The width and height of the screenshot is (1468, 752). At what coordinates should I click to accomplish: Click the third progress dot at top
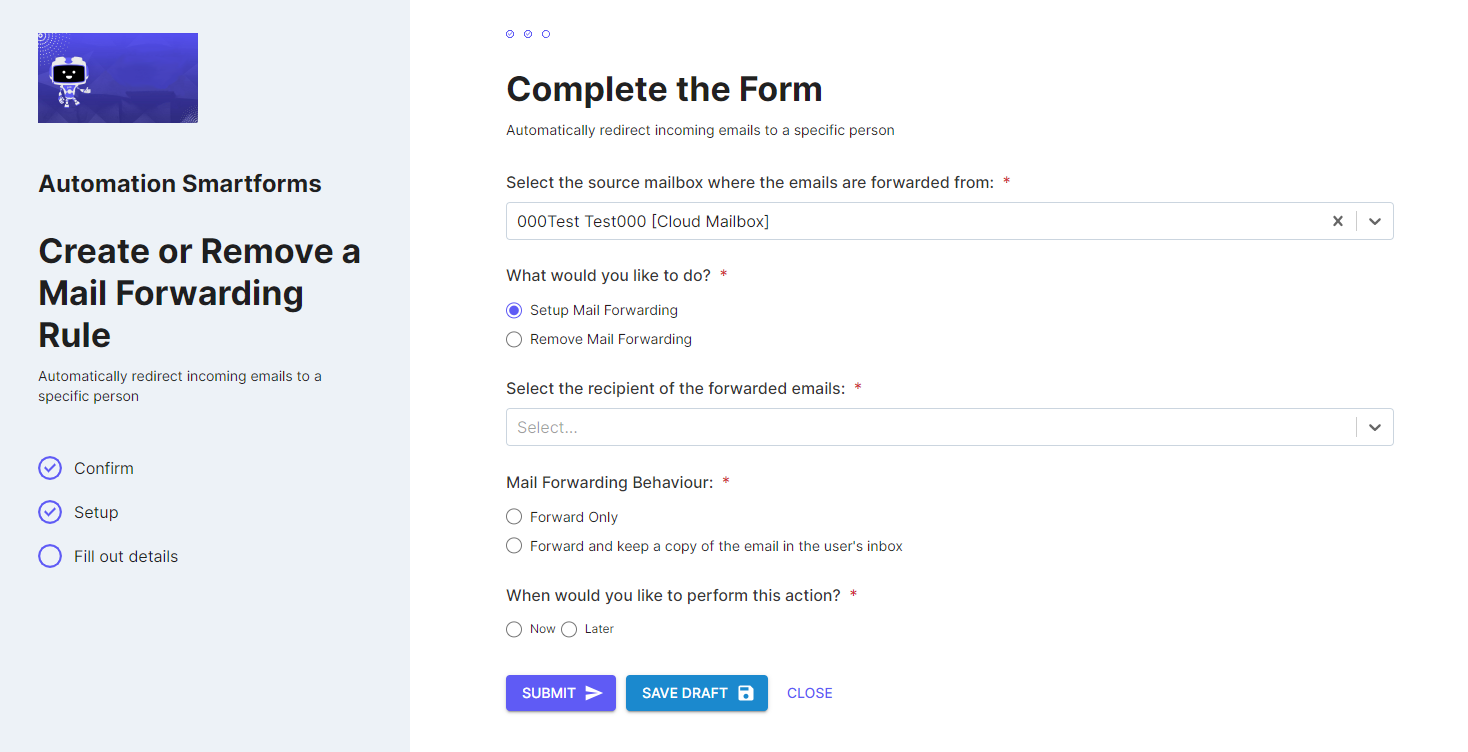coord(546,34)
